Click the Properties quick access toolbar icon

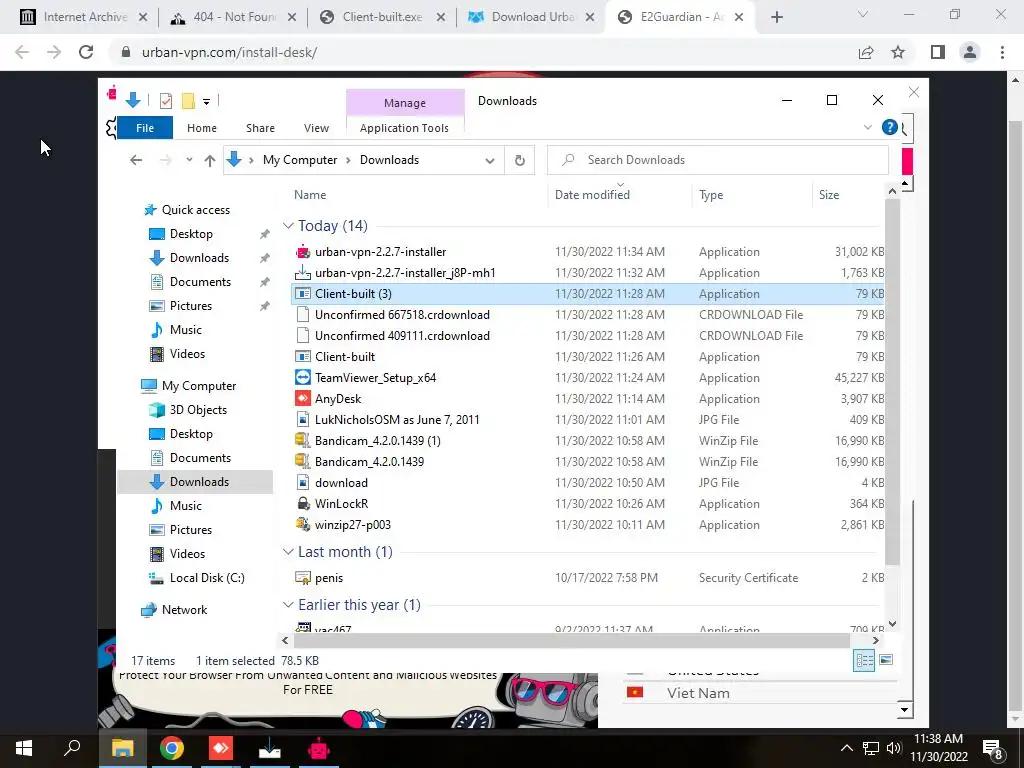166,101
